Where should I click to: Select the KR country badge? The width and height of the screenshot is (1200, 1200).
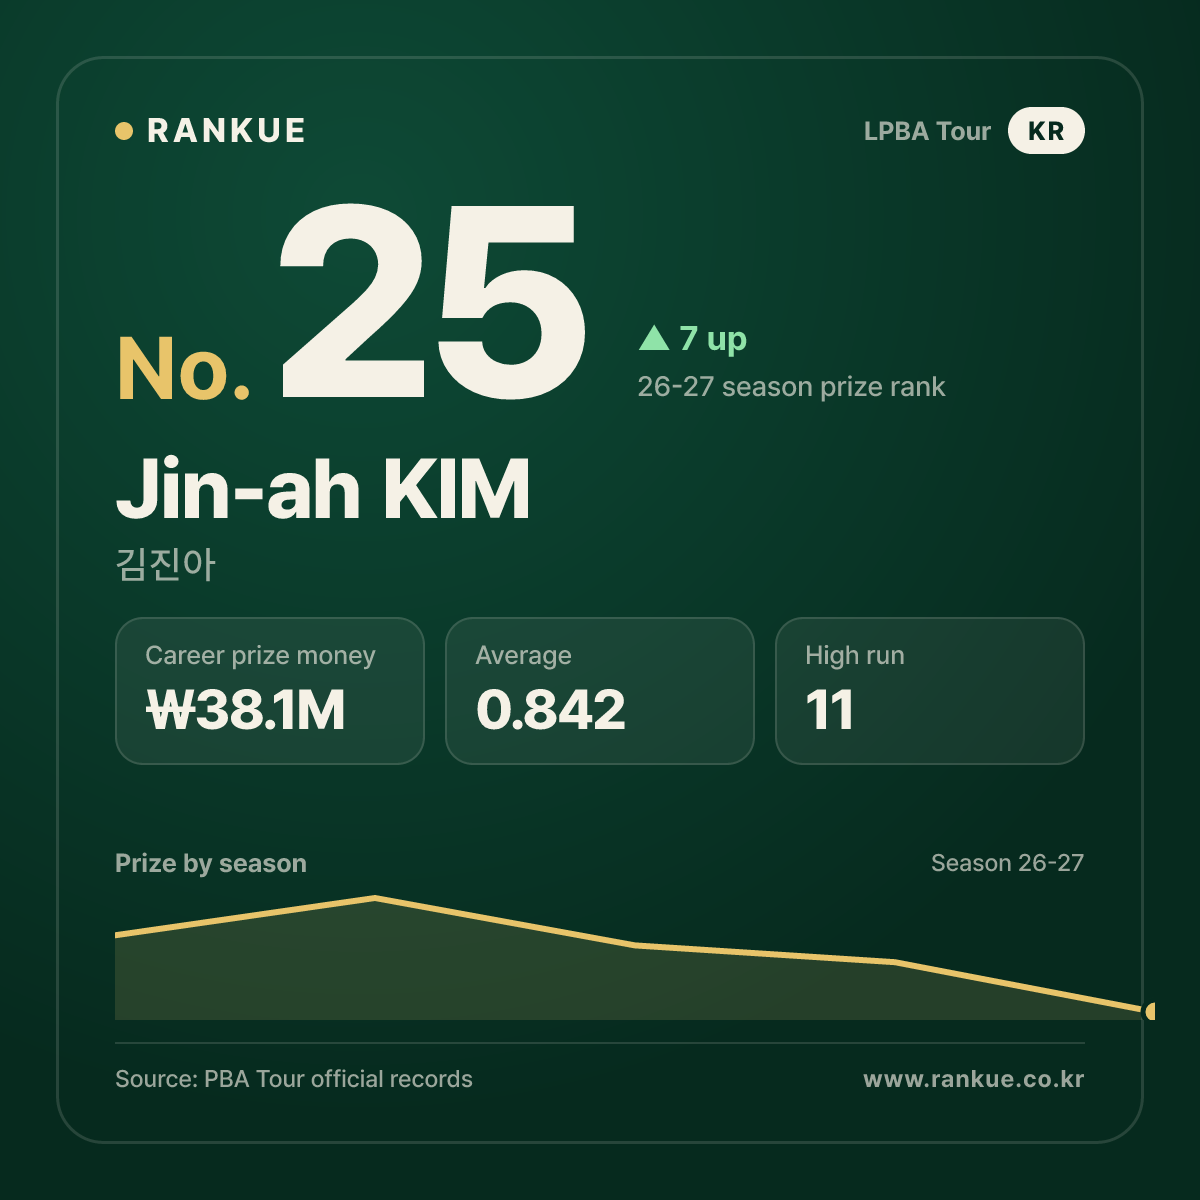[1046, 131]
